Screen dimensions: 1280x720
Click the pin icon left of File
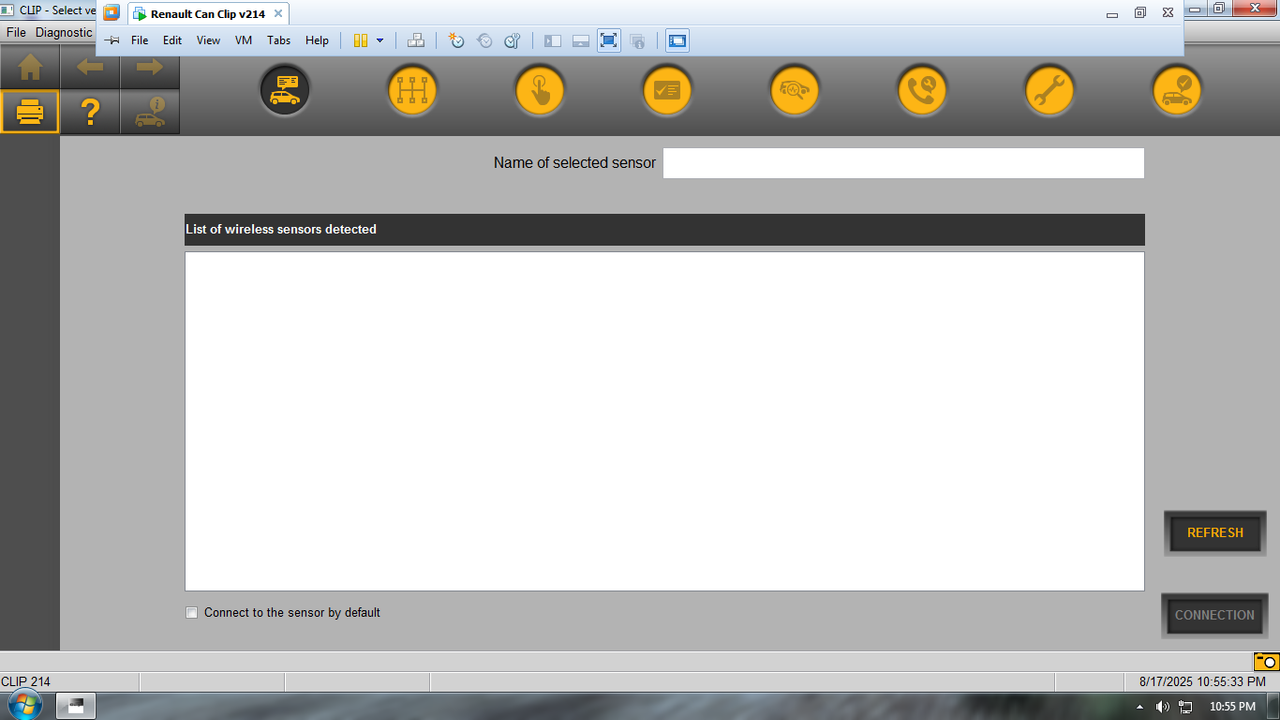pos(112,41)
